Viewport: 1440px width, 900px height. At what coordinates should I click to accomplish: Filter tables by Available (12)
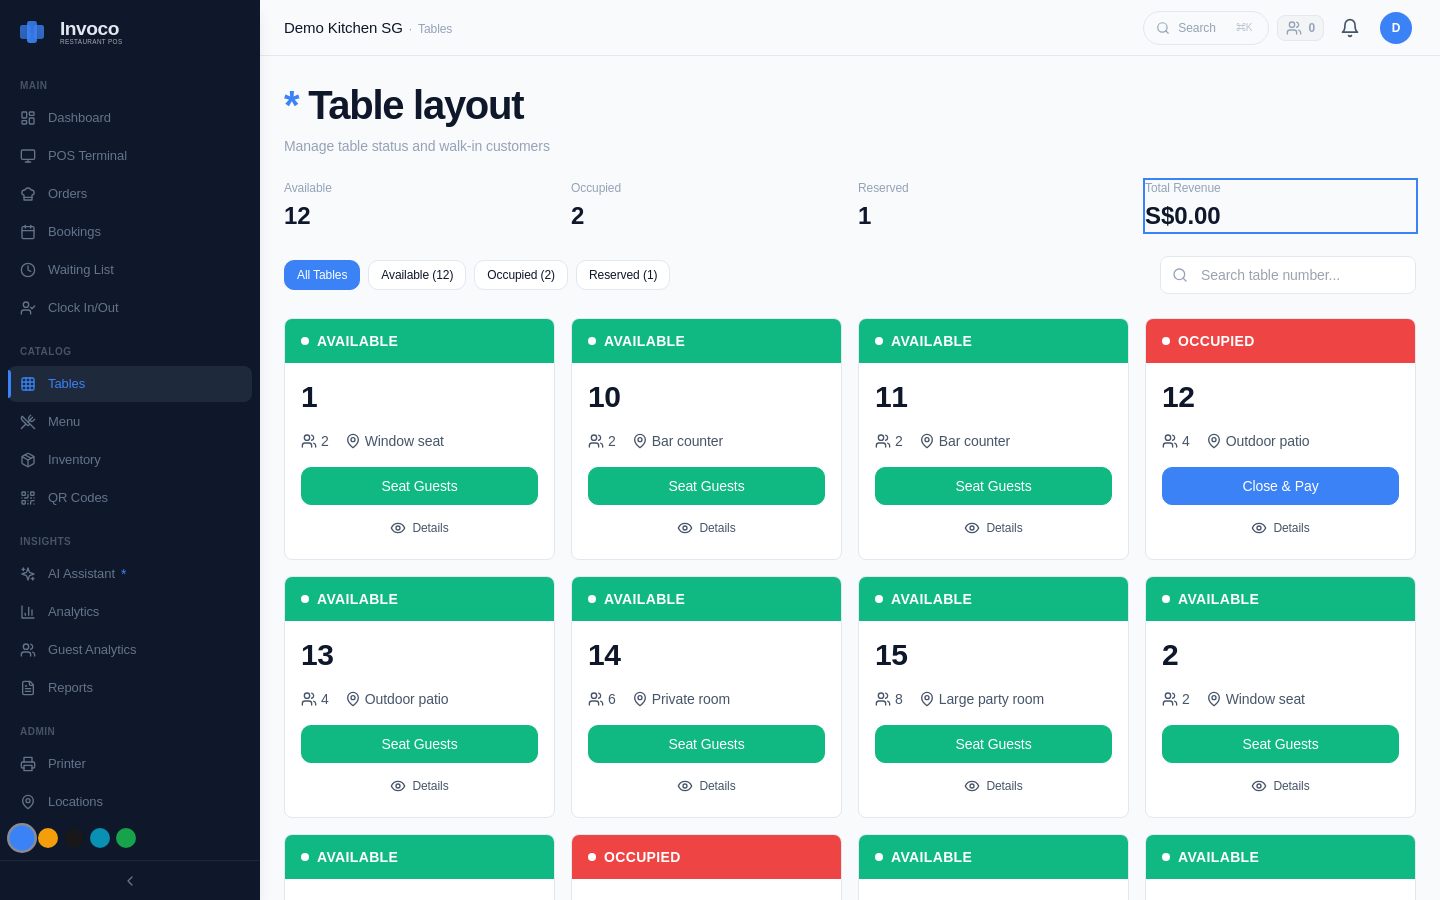417,274
